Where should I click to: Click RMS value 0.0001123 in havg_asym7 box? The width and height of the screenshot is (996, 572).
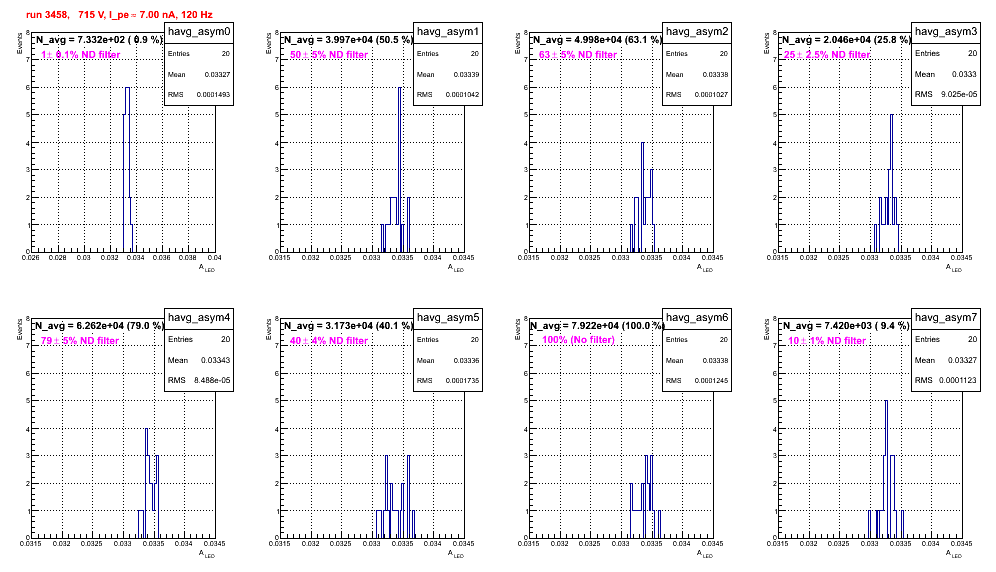coord(959,380)
